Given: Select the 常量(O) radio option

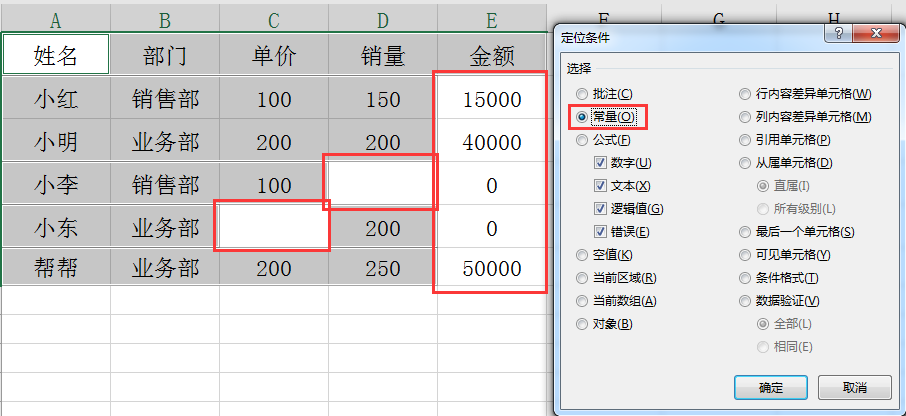Looking at the screenshot, I should (x=605, y=117).
